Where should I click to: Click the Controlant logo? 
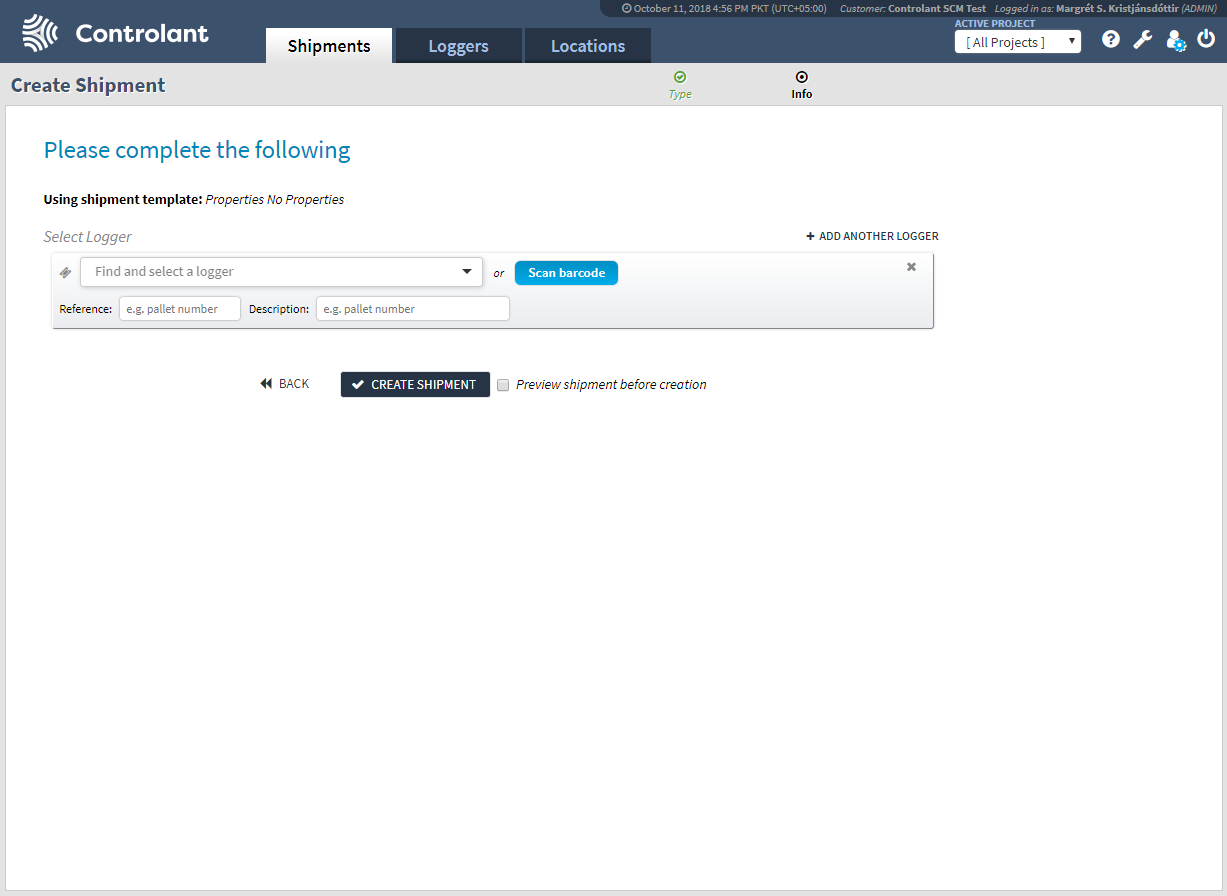115,33
